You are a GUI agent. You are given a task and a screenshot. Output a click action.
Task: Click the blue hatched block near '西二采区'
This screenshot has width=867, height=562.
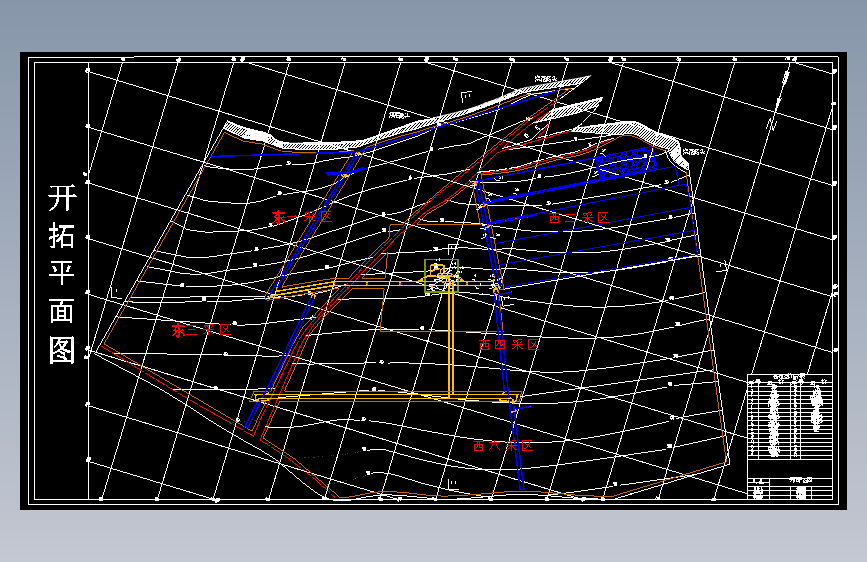pos(626,163)
